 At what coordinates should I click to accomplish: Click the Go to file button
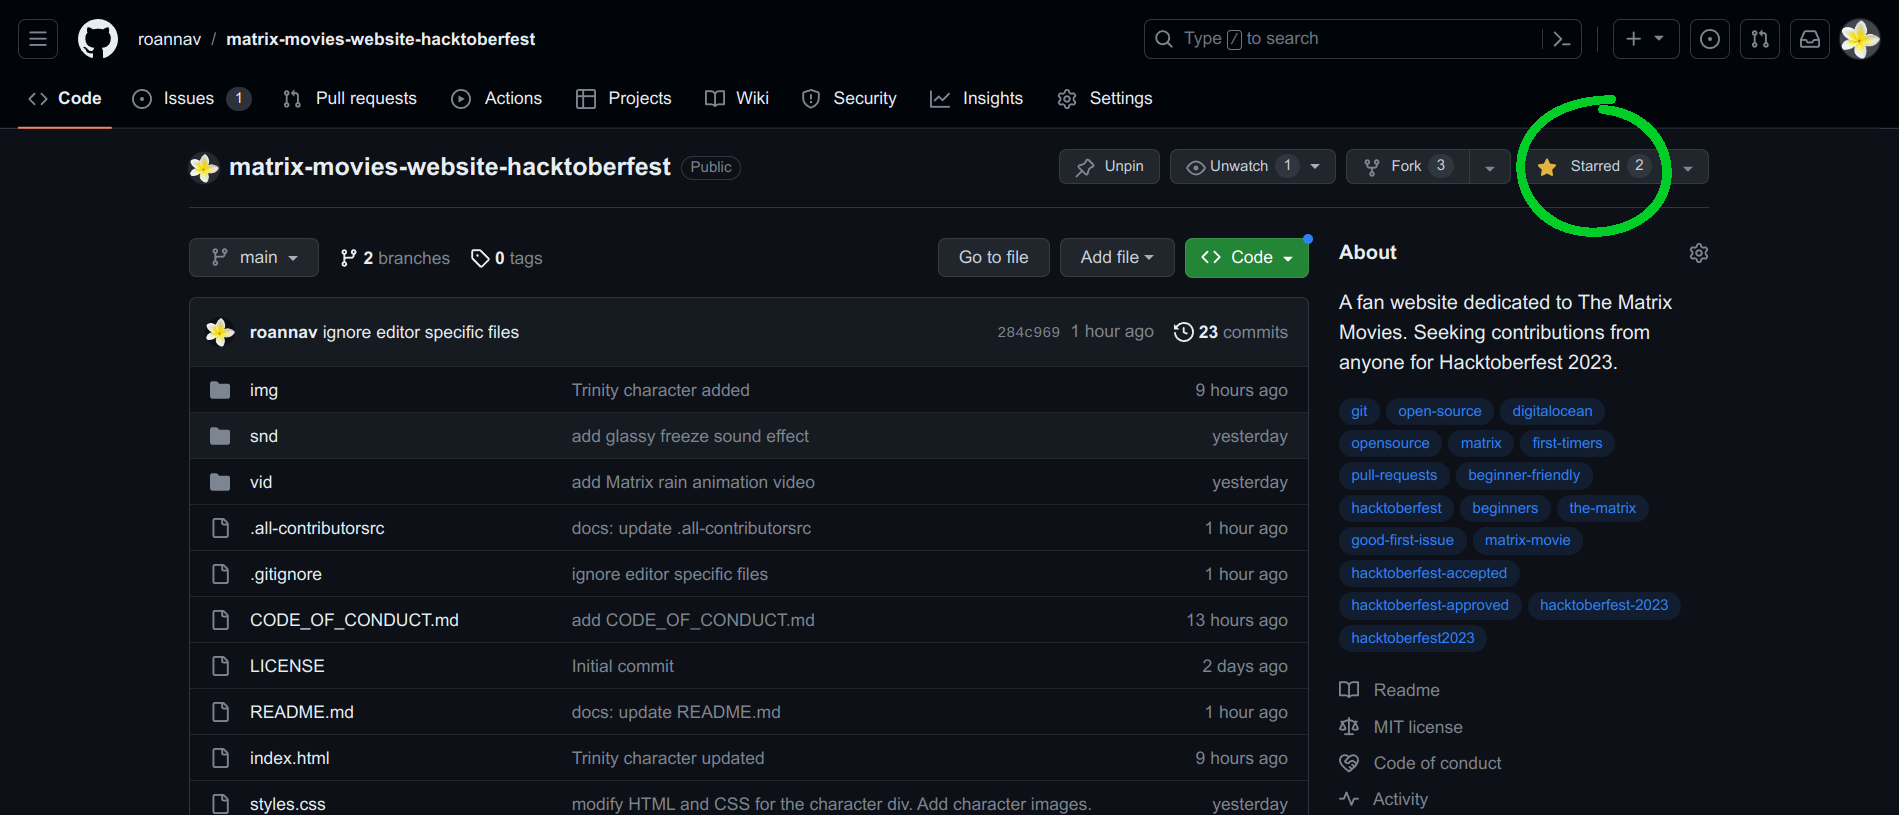pyautogui.click(x=993, y=257)
